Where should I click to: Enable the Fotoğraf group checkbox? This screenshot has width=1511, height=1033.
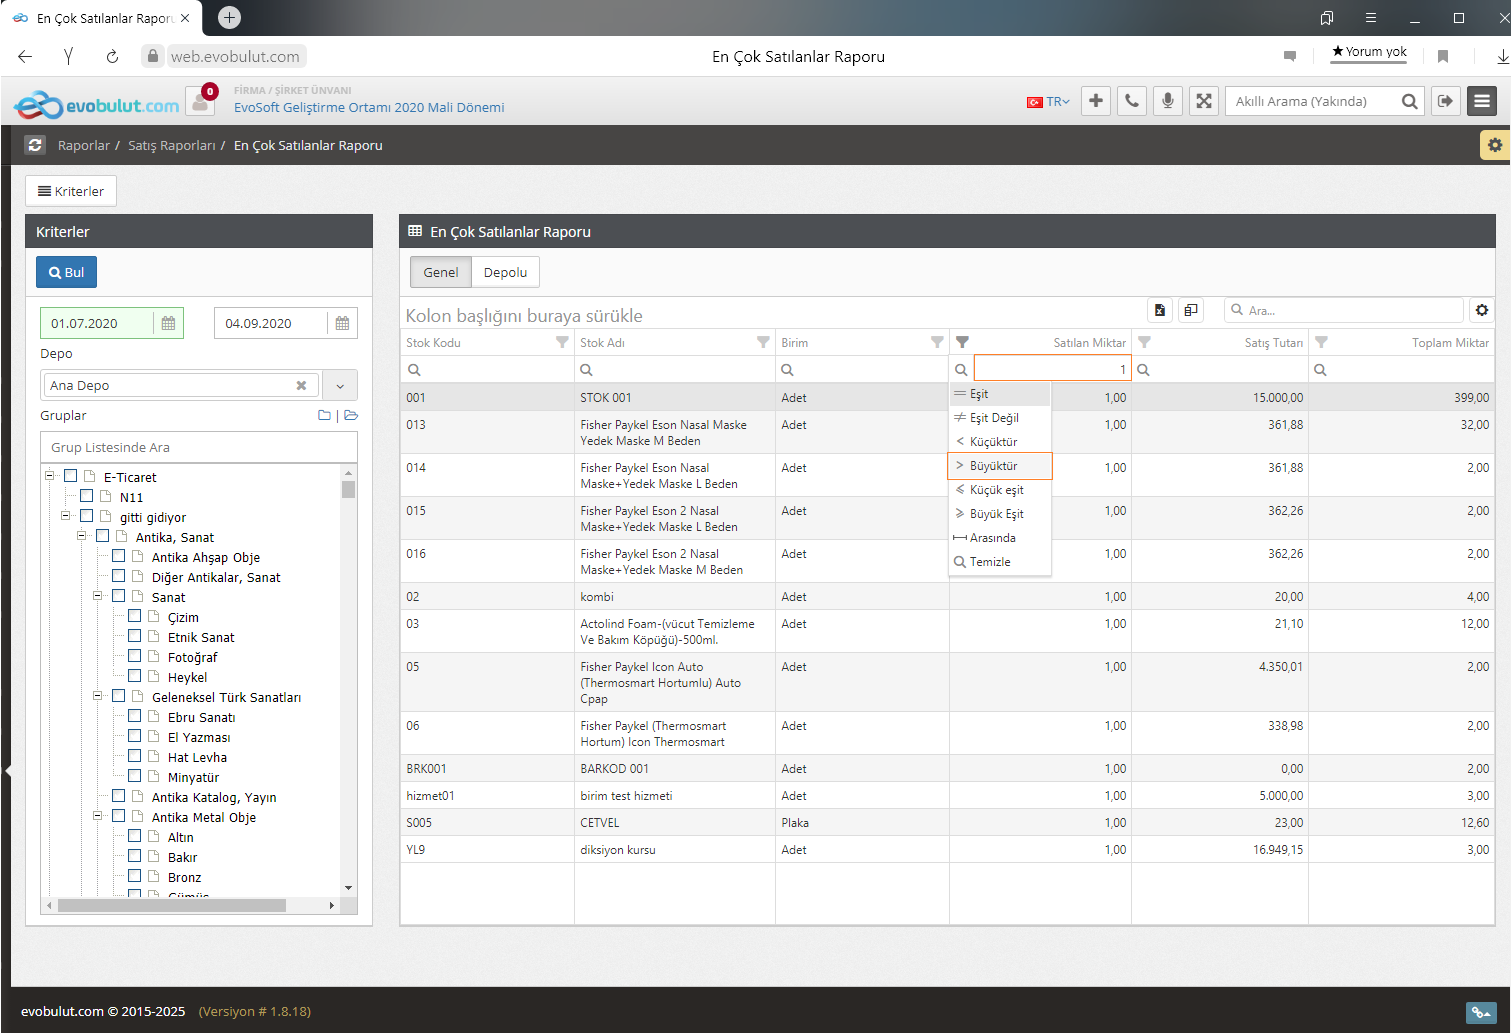pyautogui.click(x=135, y=656)
